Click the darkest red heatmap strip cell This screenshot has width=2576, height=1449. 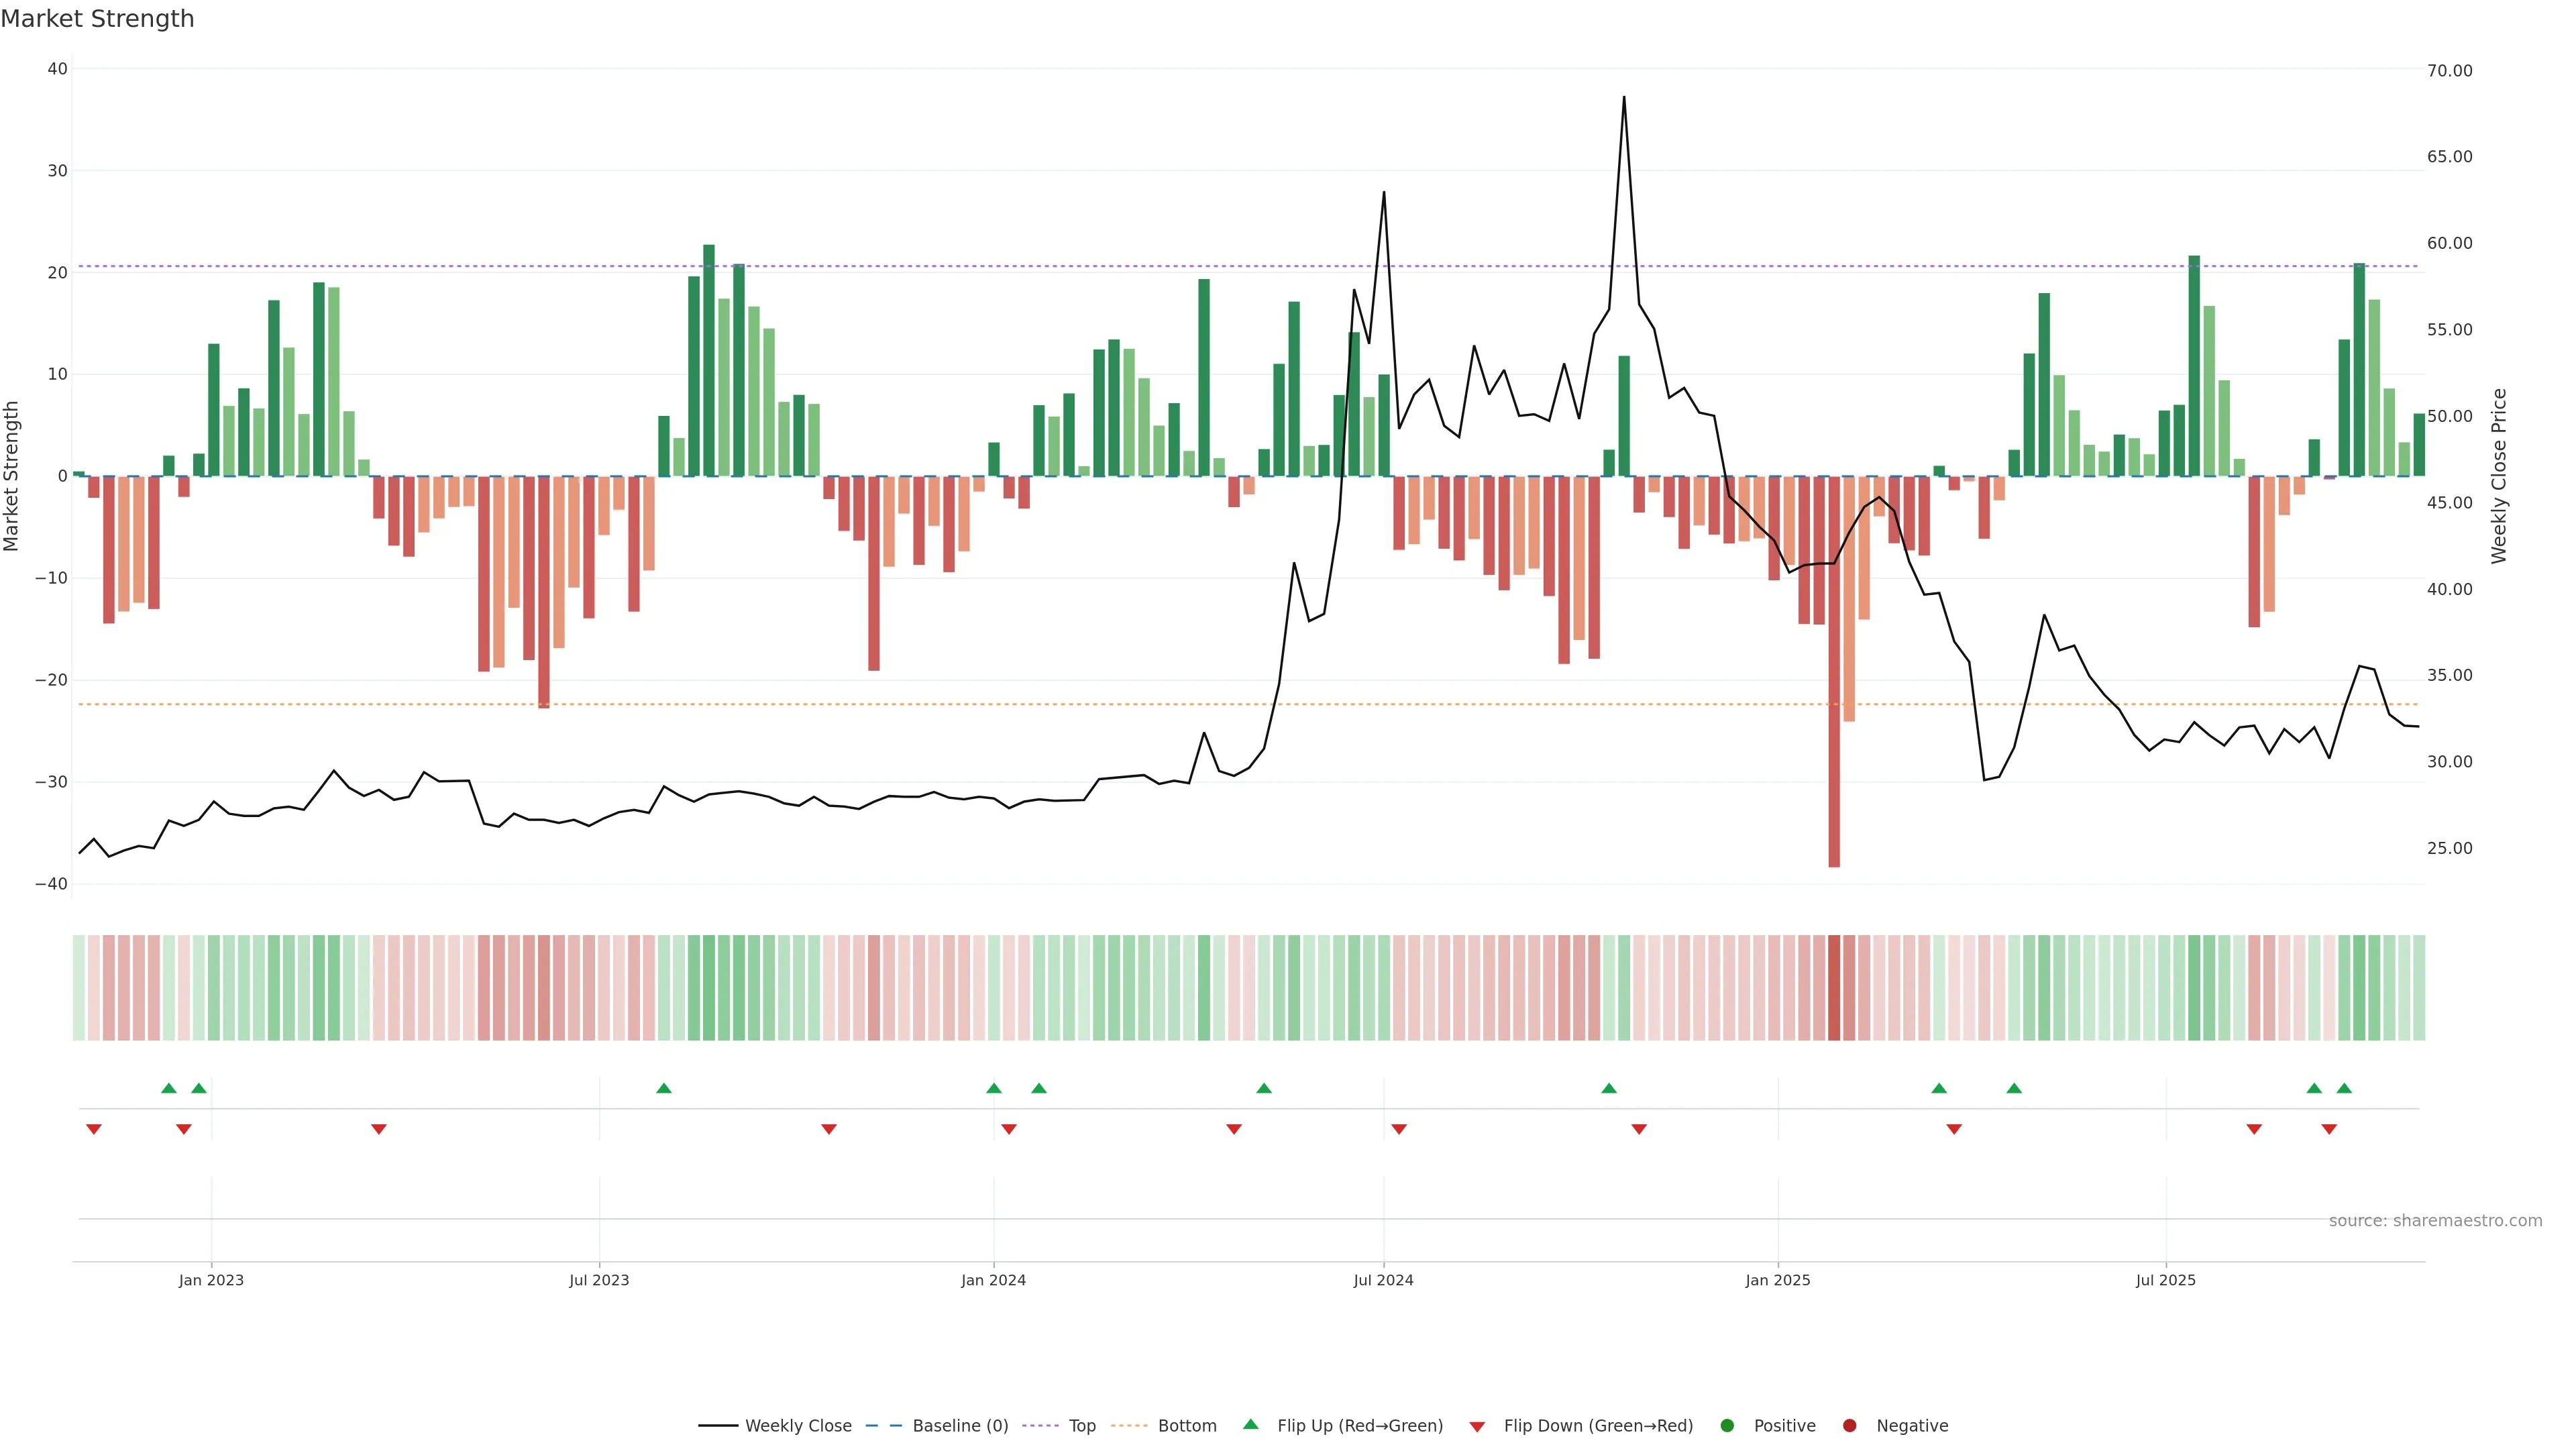click(x=1834, y=987)
